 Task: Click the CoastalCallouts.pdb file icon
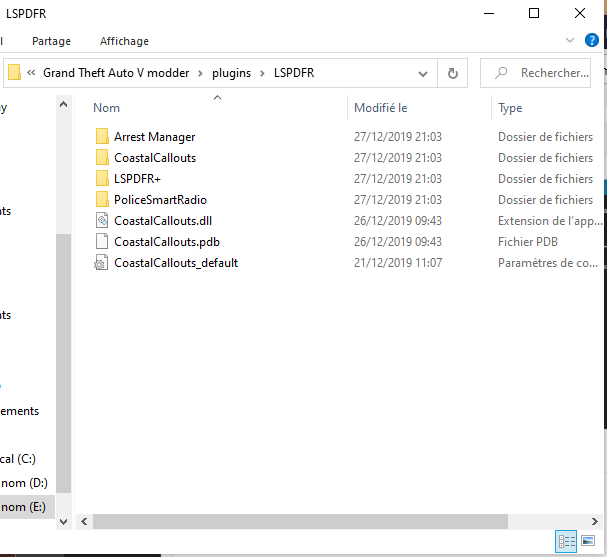pyautogui.click(x=102, y=242)
